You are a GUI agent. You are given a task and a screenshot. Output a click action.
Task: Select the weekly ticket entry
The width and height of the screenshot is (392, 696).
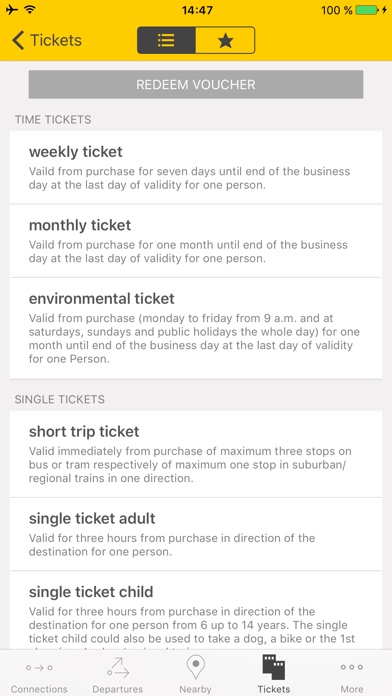[x=196, y=167]
